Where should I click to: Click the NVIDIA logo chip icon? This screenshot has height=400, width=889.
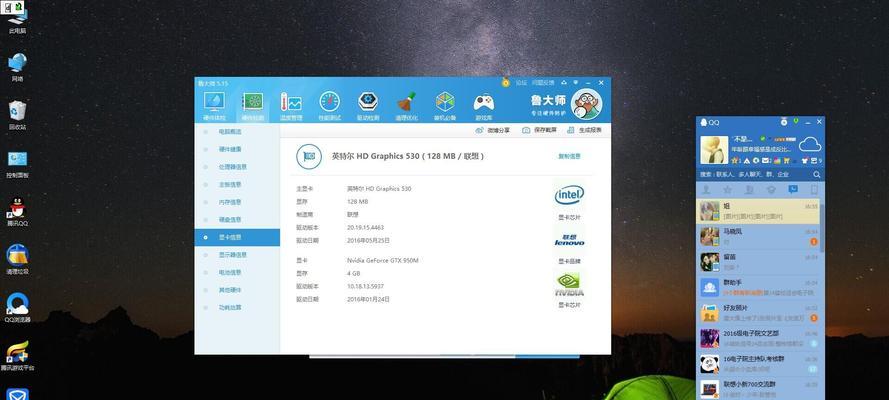(x=569, y=284)
